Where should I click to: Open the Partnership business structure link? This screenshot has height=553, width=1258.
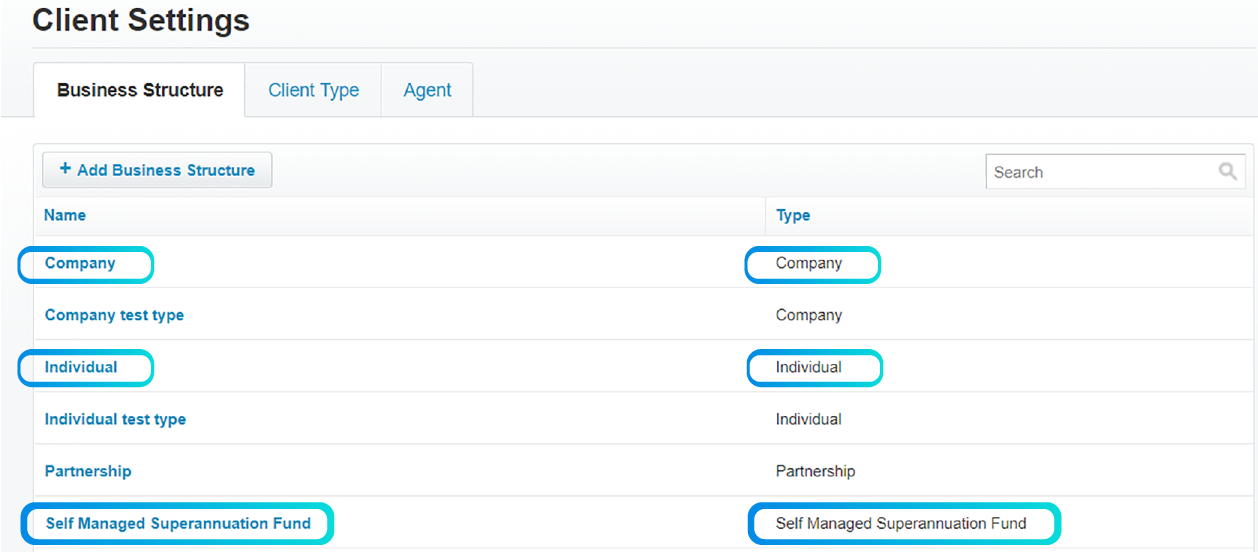pyautogui.click(x=88, y=471)
